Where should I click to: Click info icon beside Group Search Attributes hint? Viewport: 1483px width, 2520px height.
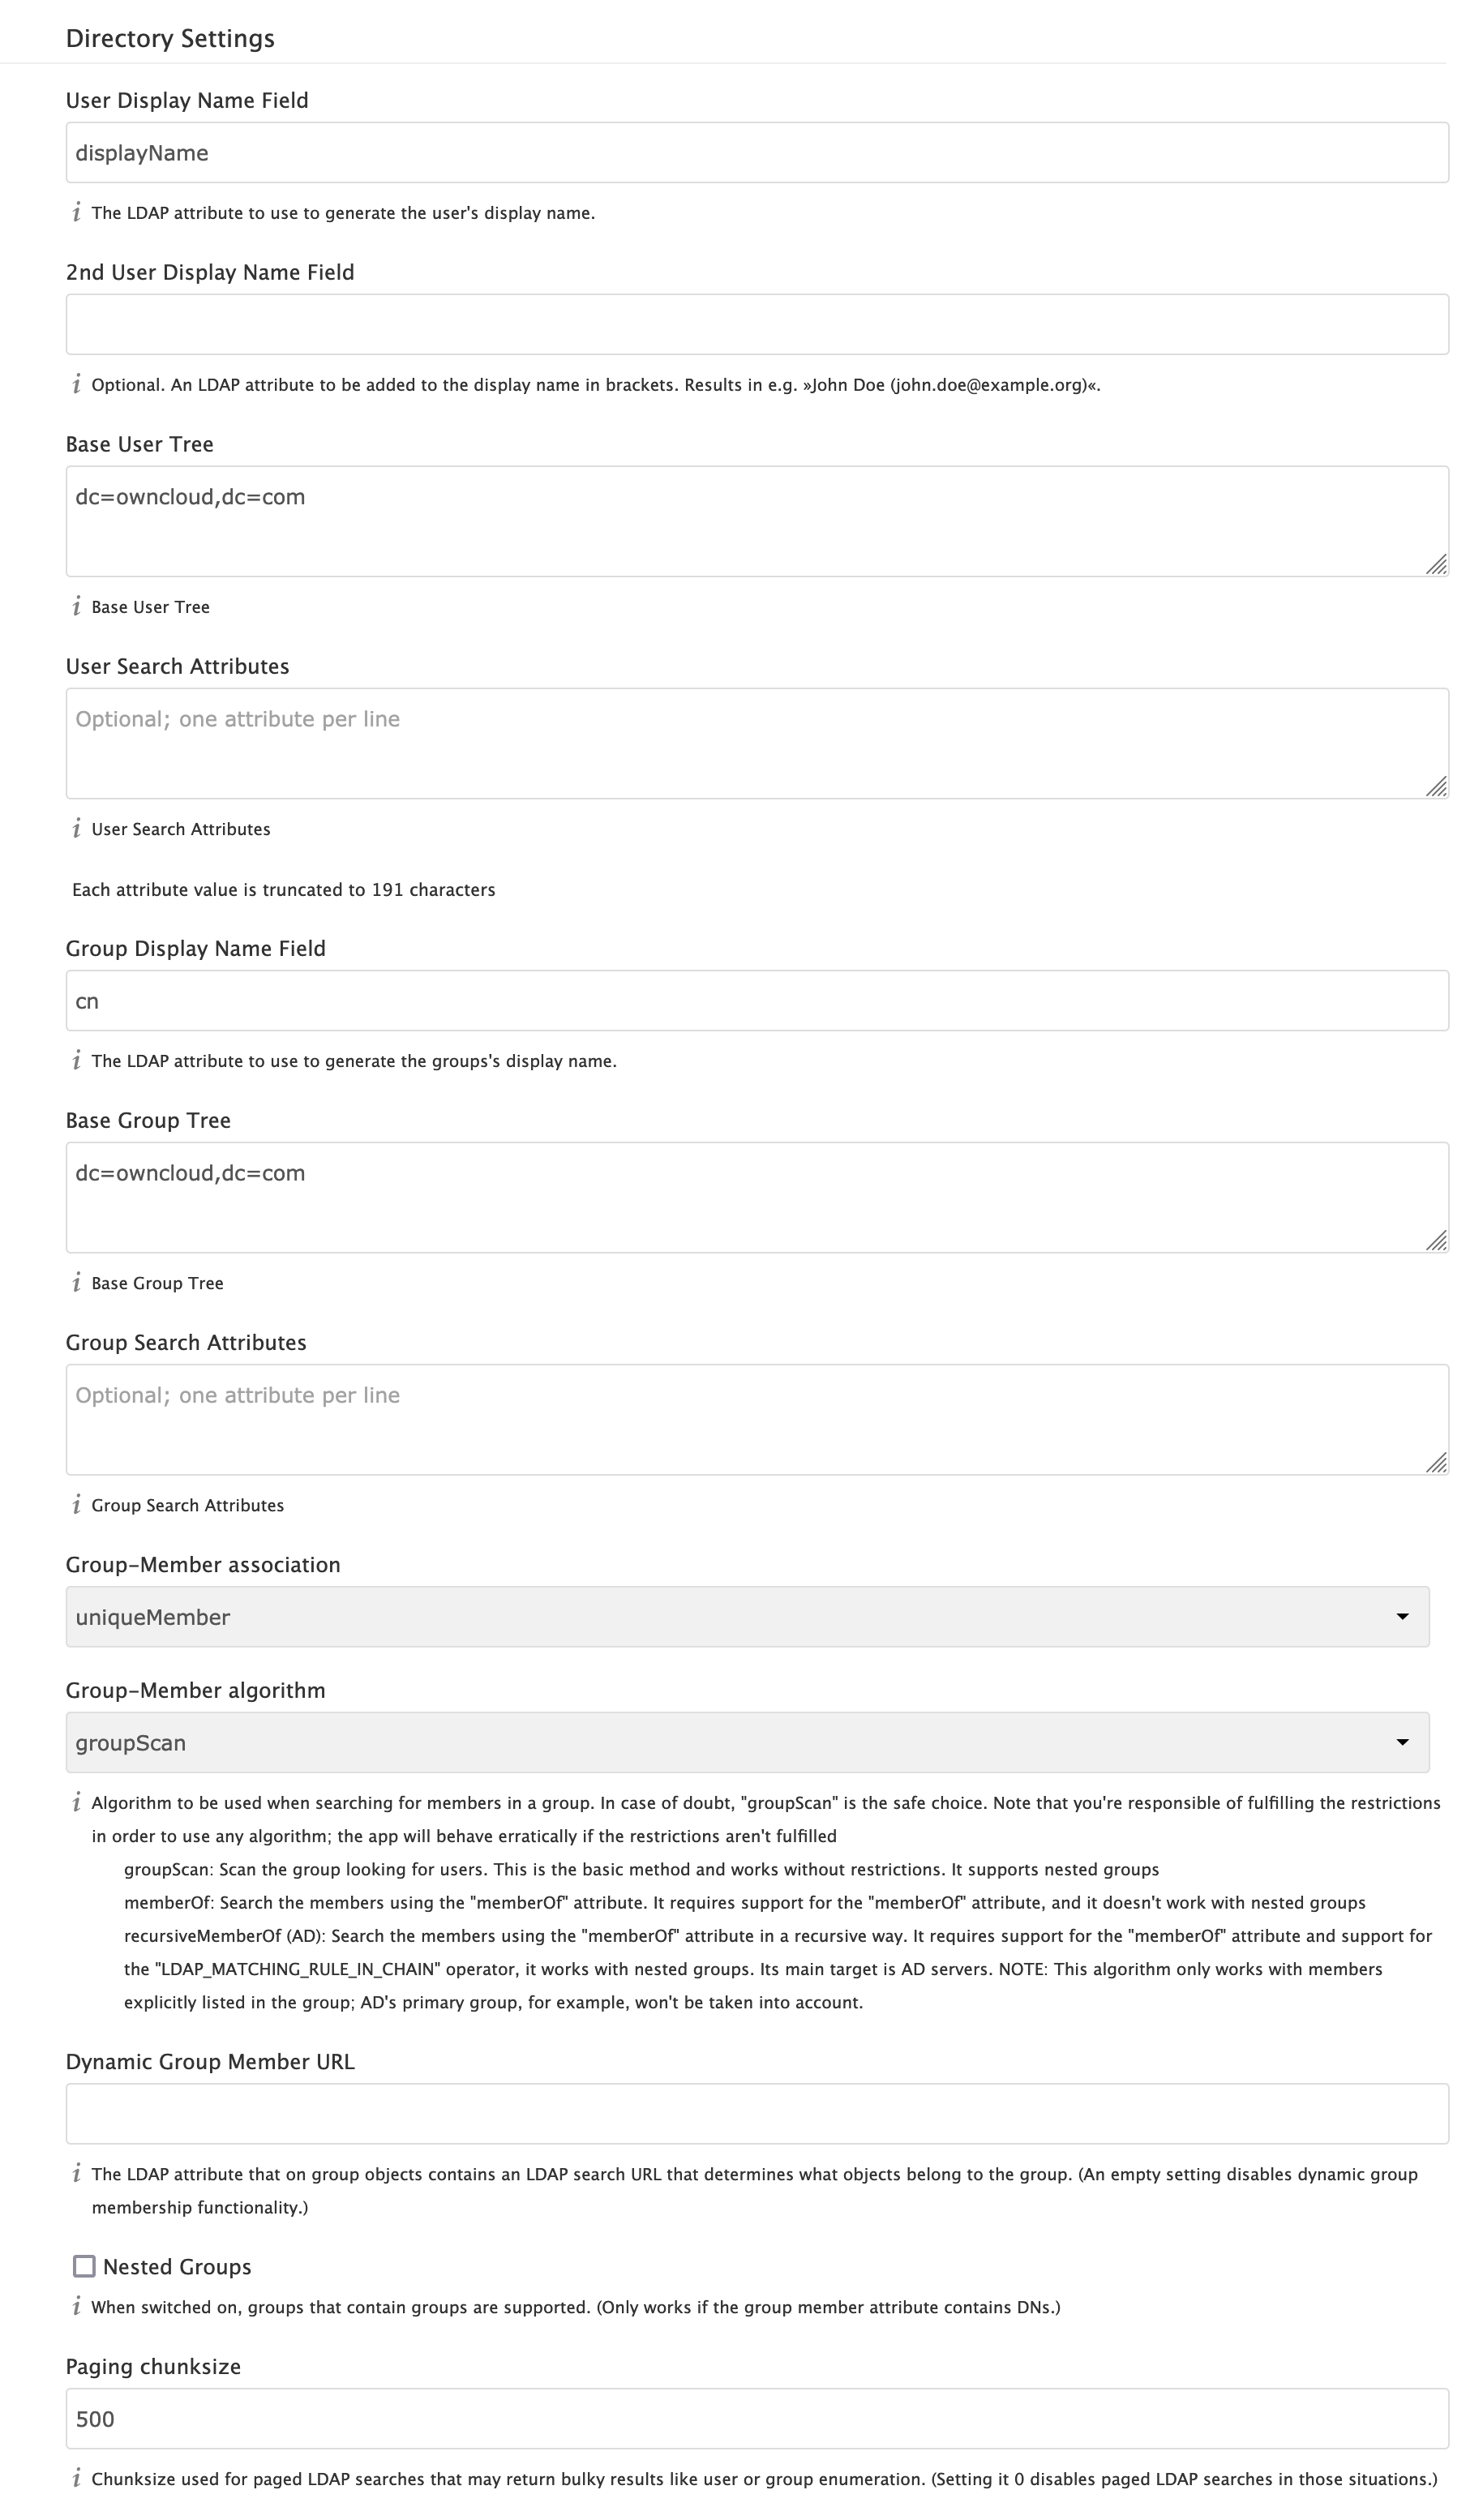pos(76,1504)
